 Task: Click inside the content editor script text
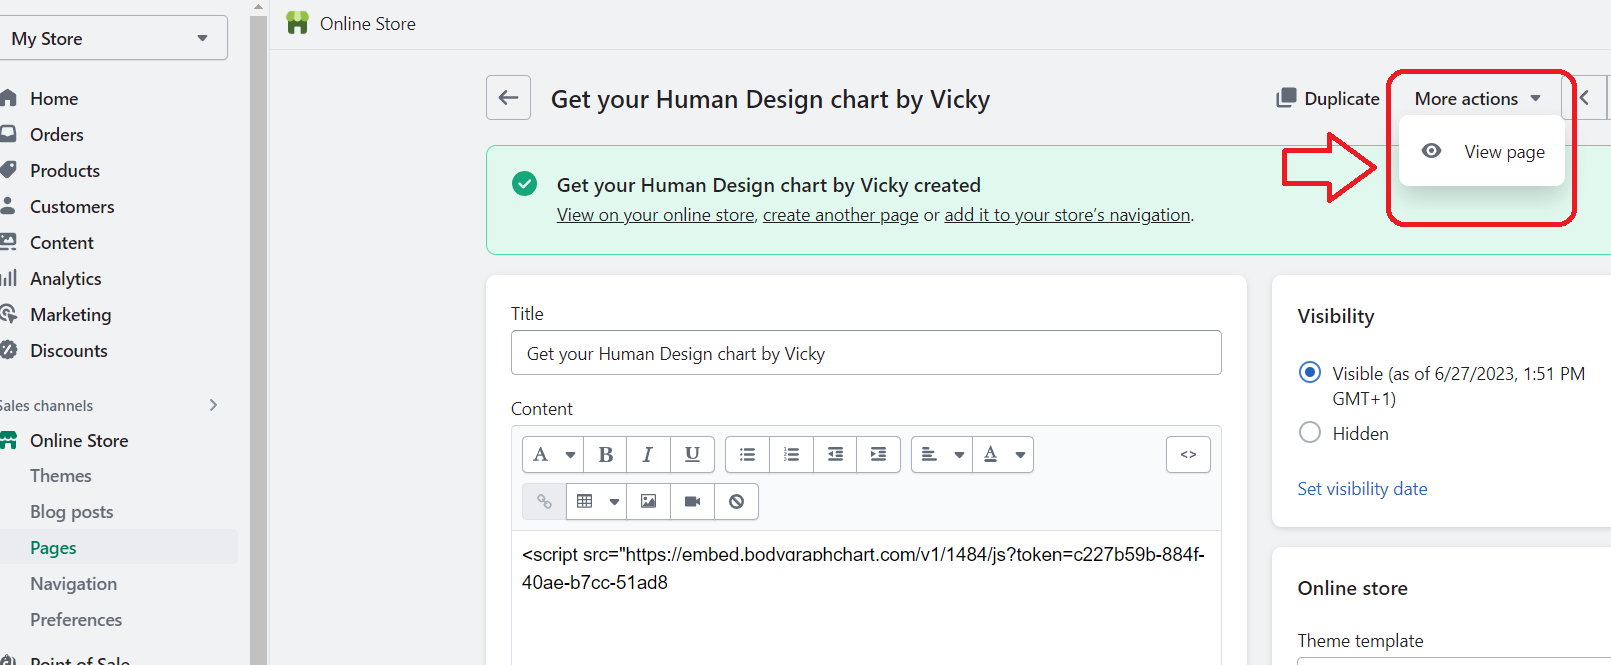863,568
